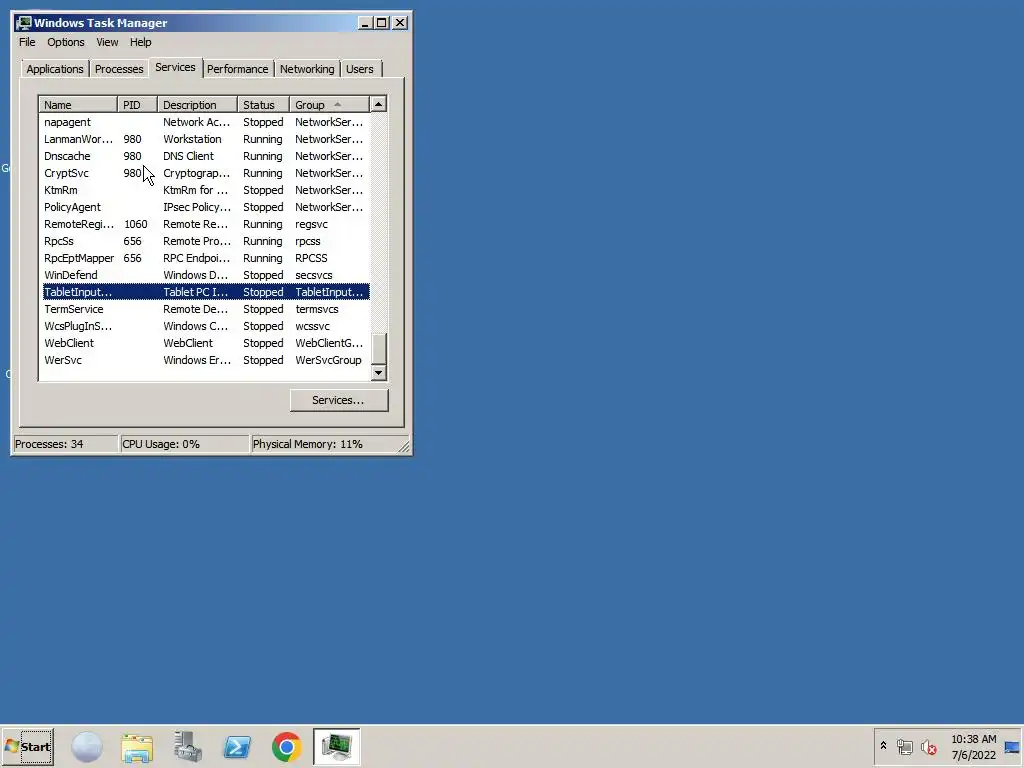Click the regsvc group cell

[312, 224]
